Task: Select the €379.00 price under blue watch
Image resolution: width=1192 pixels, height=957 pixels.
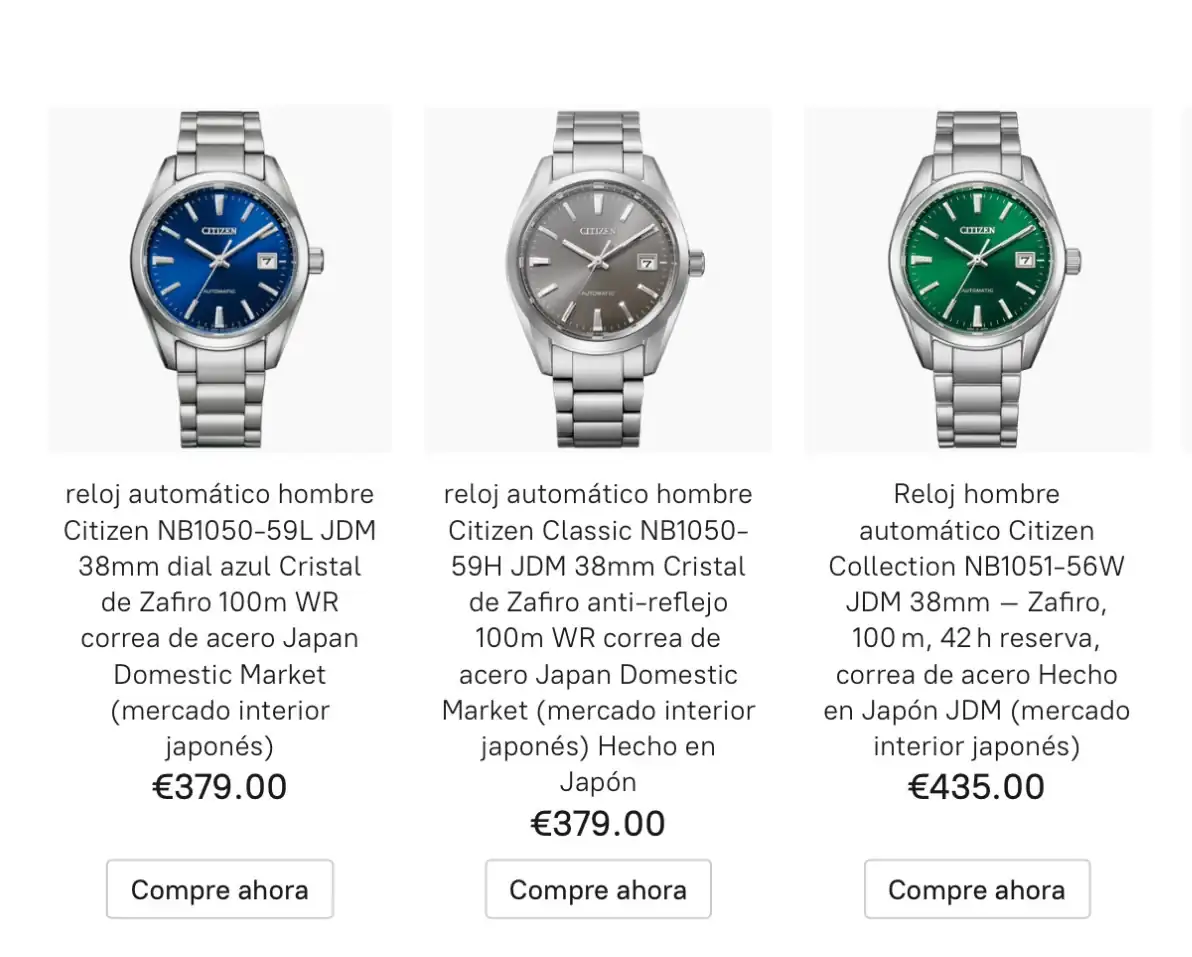Action: 220,787
